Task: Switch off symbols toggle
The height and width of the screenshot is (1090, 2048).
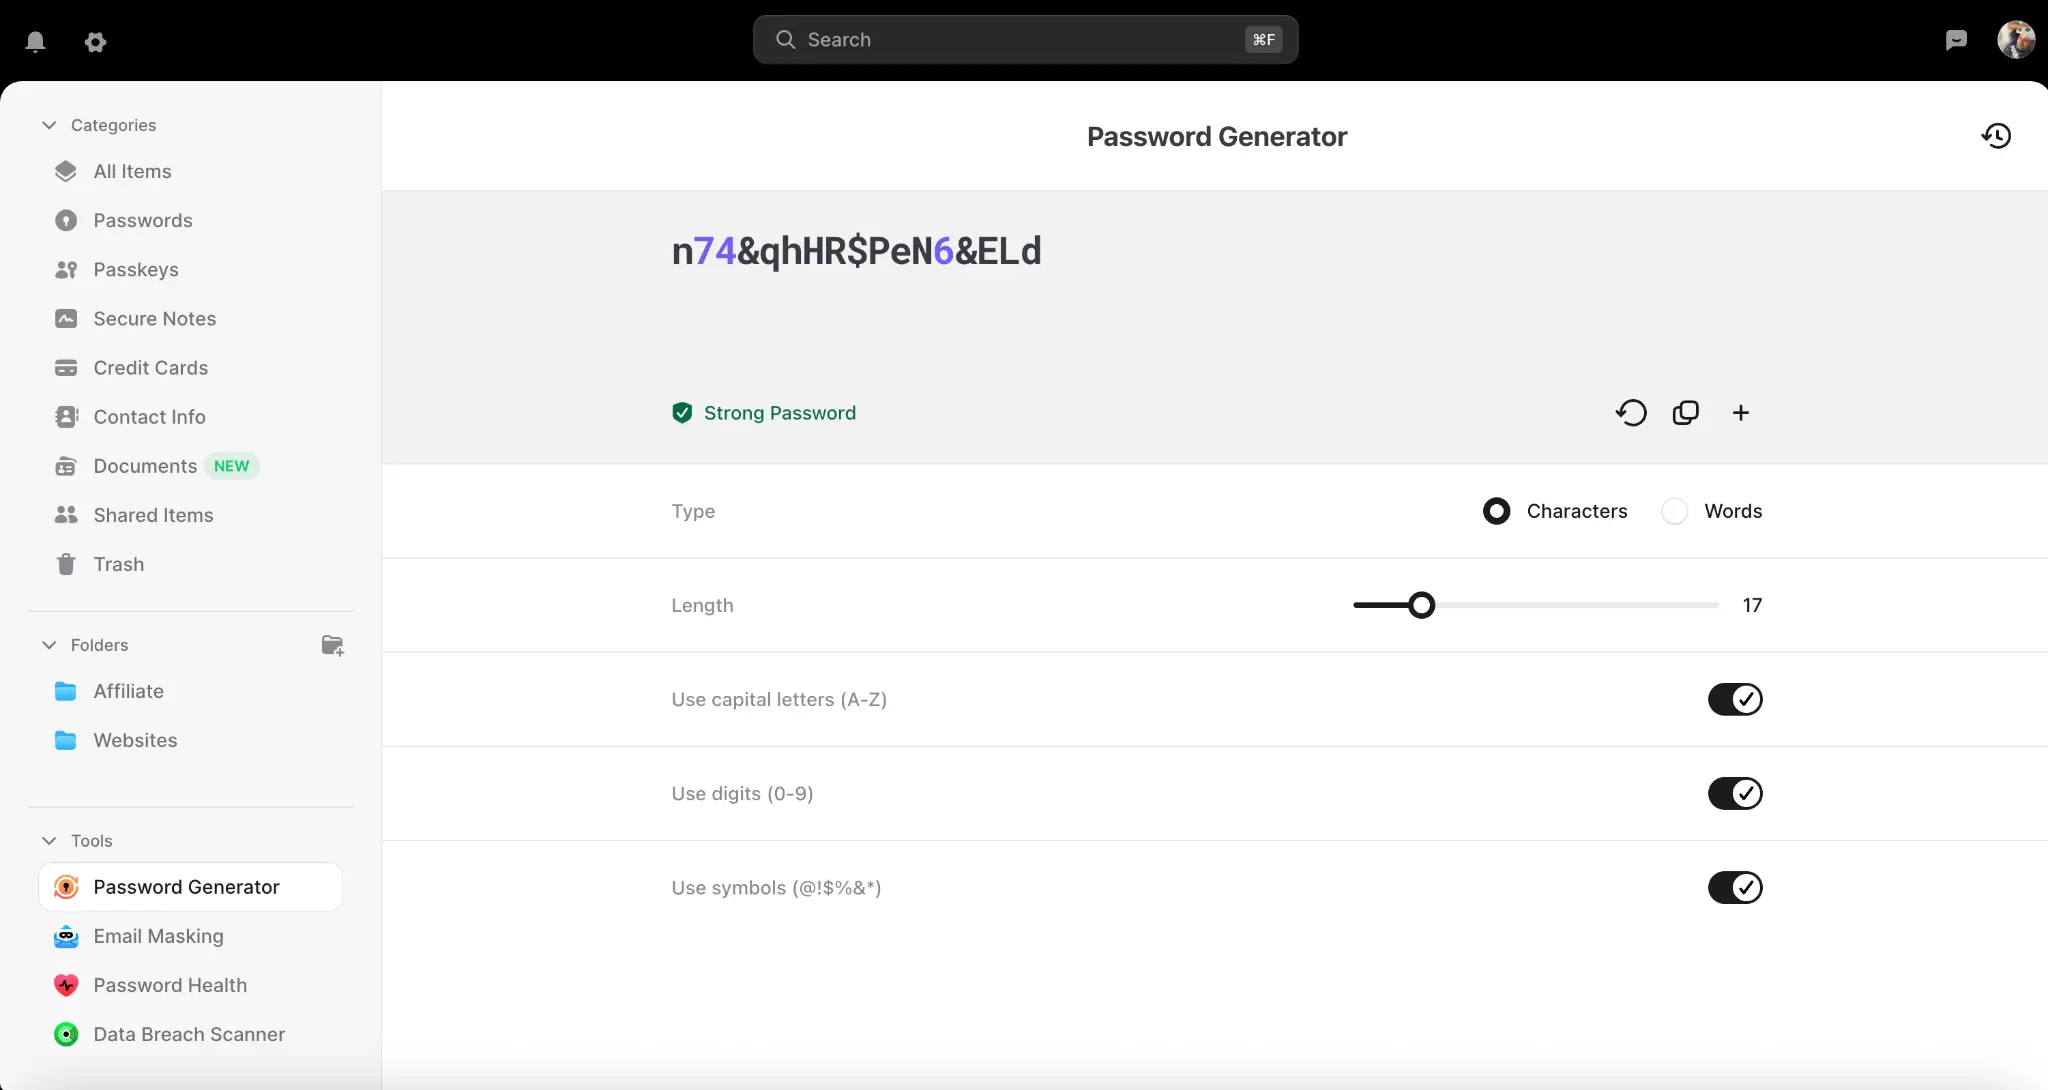Action: coord(1735,887)
